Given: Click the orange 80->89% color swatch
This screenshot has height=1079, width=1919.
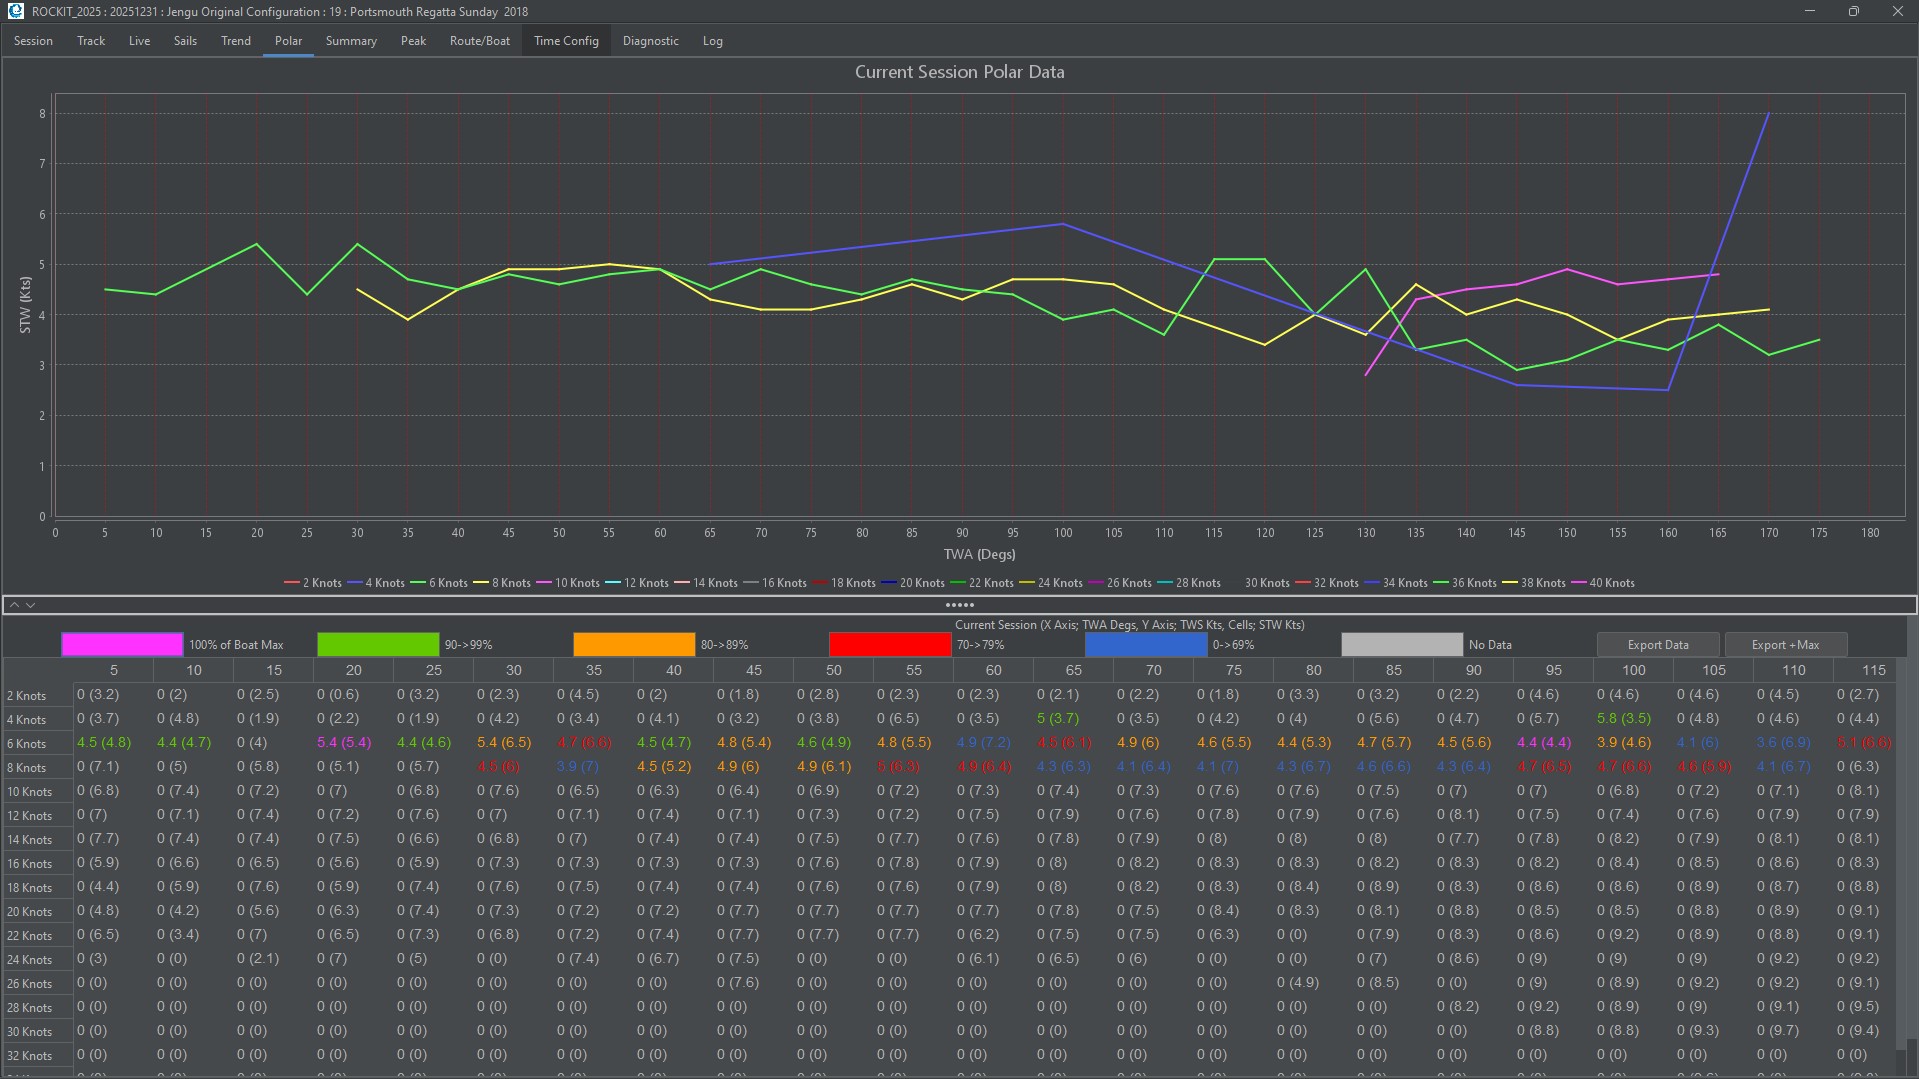Looking at the screenshot, I should pyautogui.click(x=634, y=645).
